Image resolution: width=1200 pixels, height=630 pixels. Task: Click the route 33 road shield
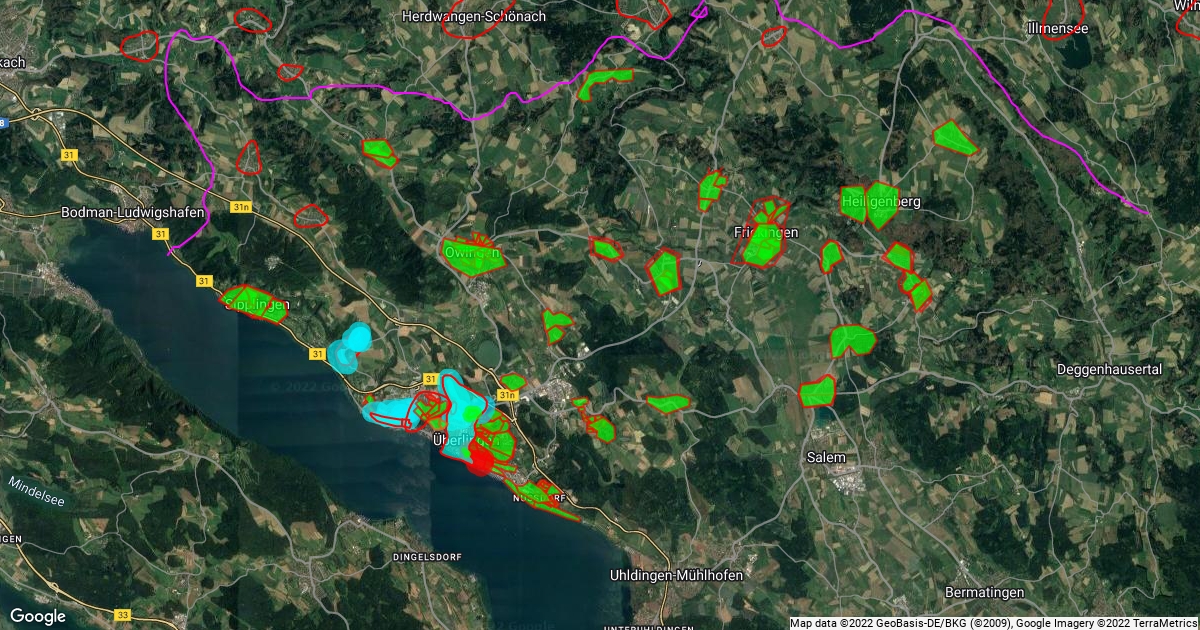point(122,614)
